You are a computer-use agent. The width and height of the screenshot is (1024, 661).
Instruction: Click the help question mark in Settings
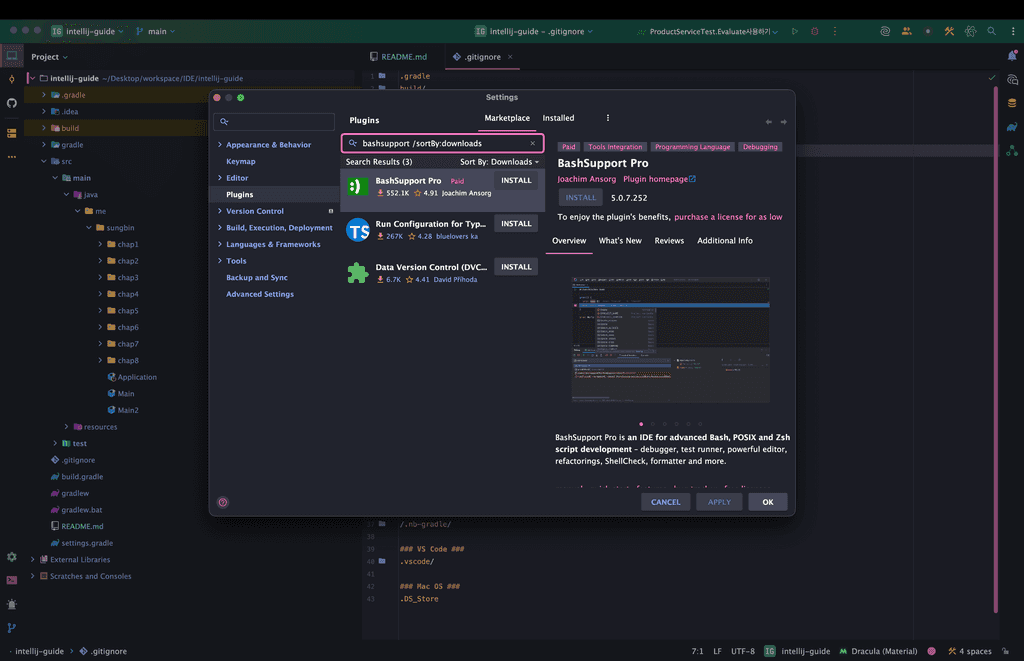(x=222, y=502)
